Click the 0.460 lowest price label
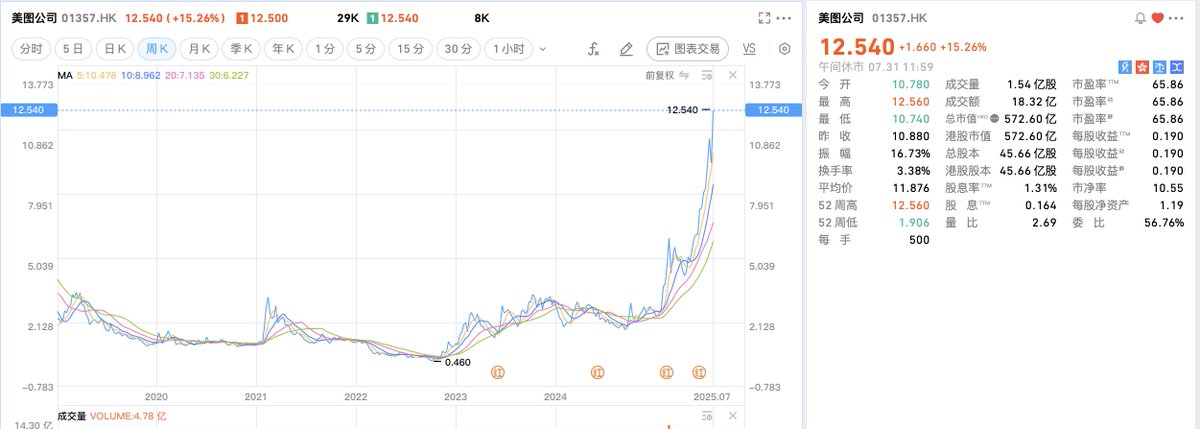The image size is (1200, 429). point(457,363)
